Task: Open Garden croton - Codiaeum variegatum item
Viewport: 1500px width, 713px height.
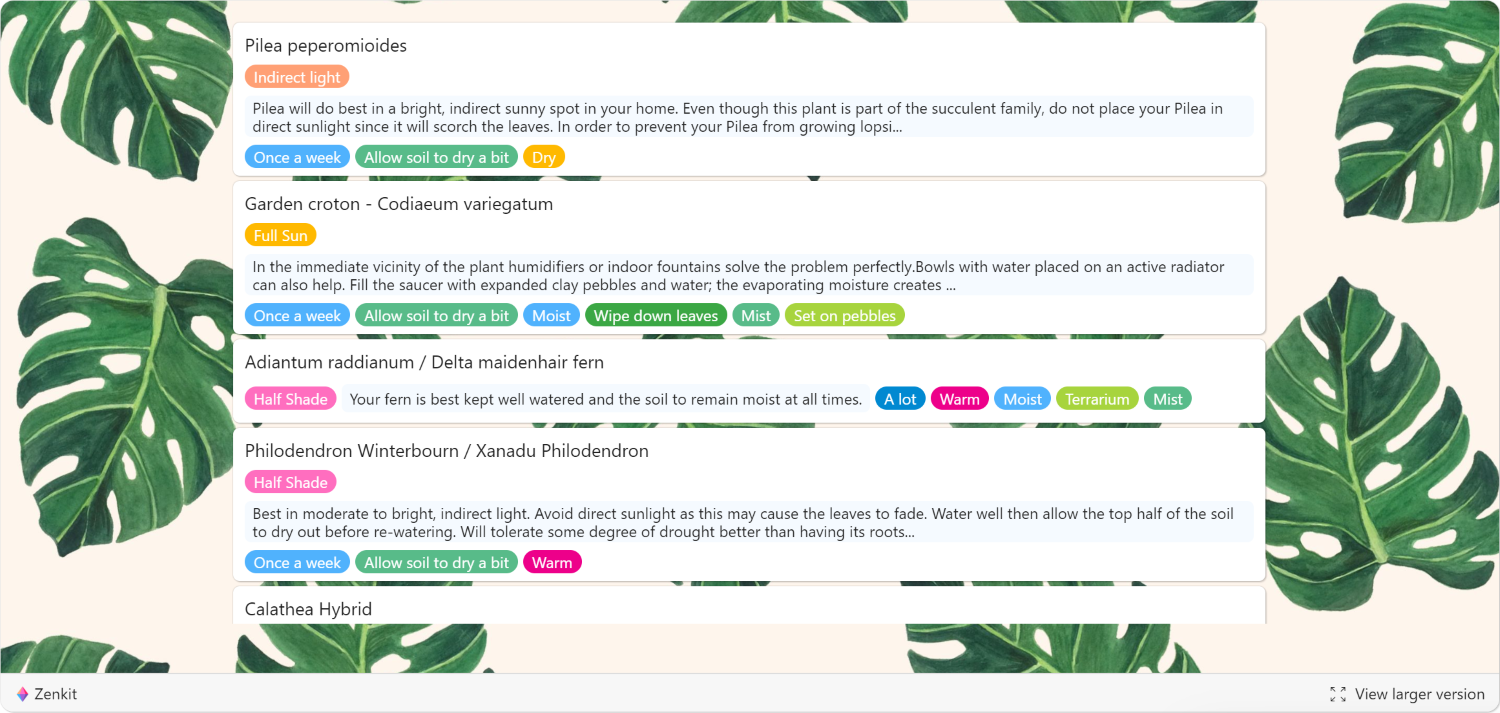Action: point(399,204)
